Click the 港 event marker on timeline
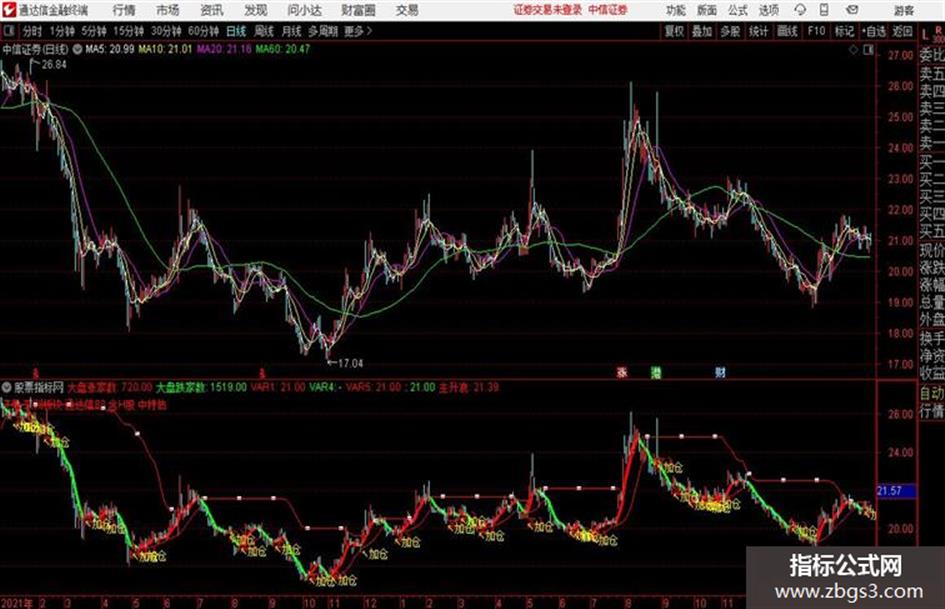The height and width of the screenshot is (609, 945). pyautogui.click(x=656, y=372)
